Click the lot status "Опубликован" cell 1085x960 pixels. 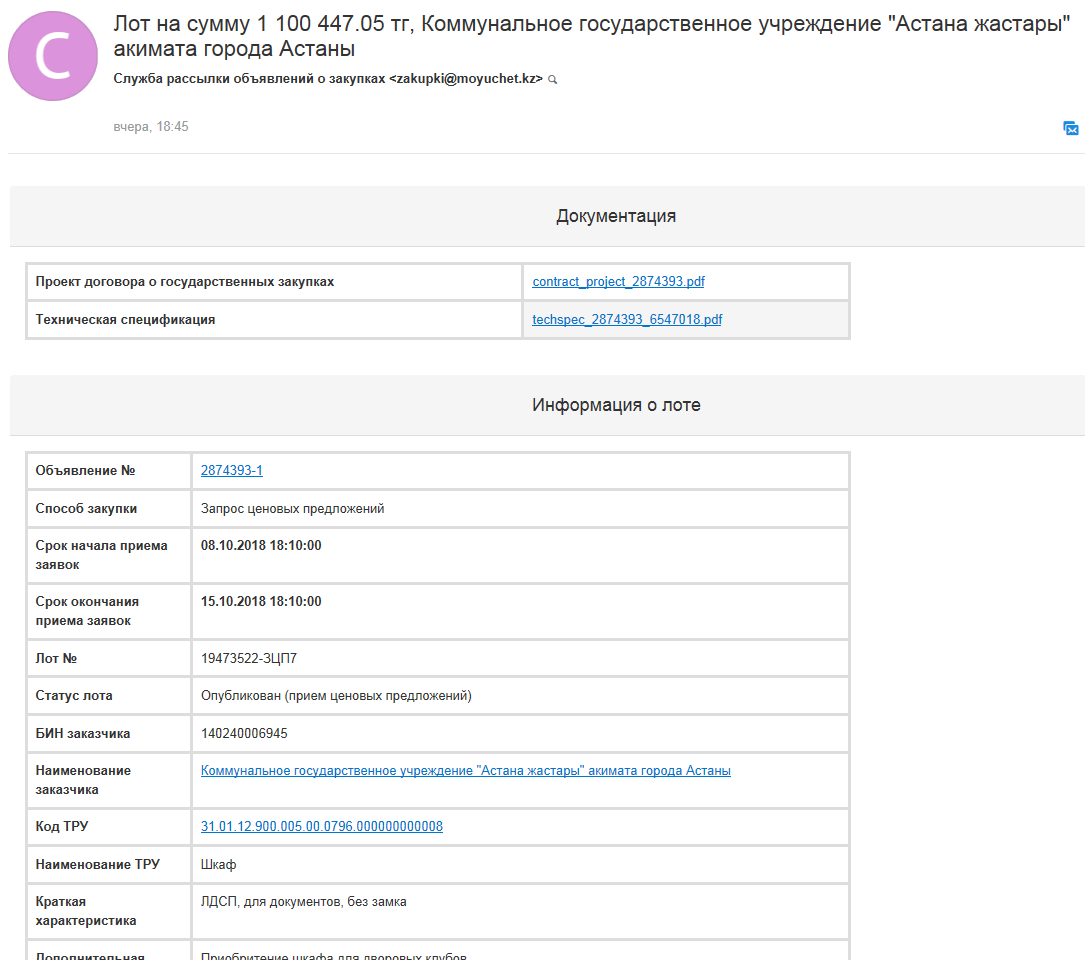point(520,696)
